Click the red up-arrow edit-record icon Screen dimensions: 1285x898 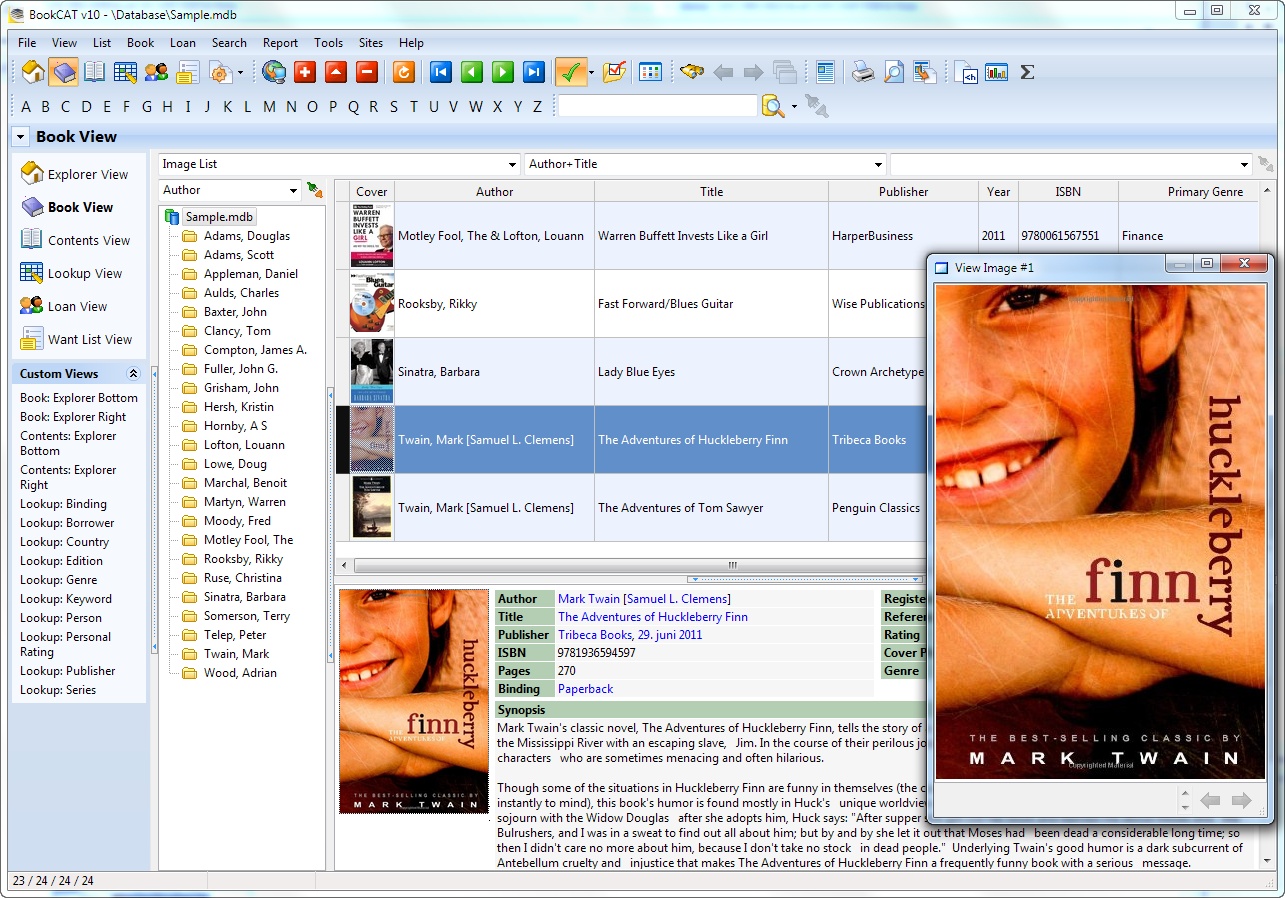click(x=336, y=72)
